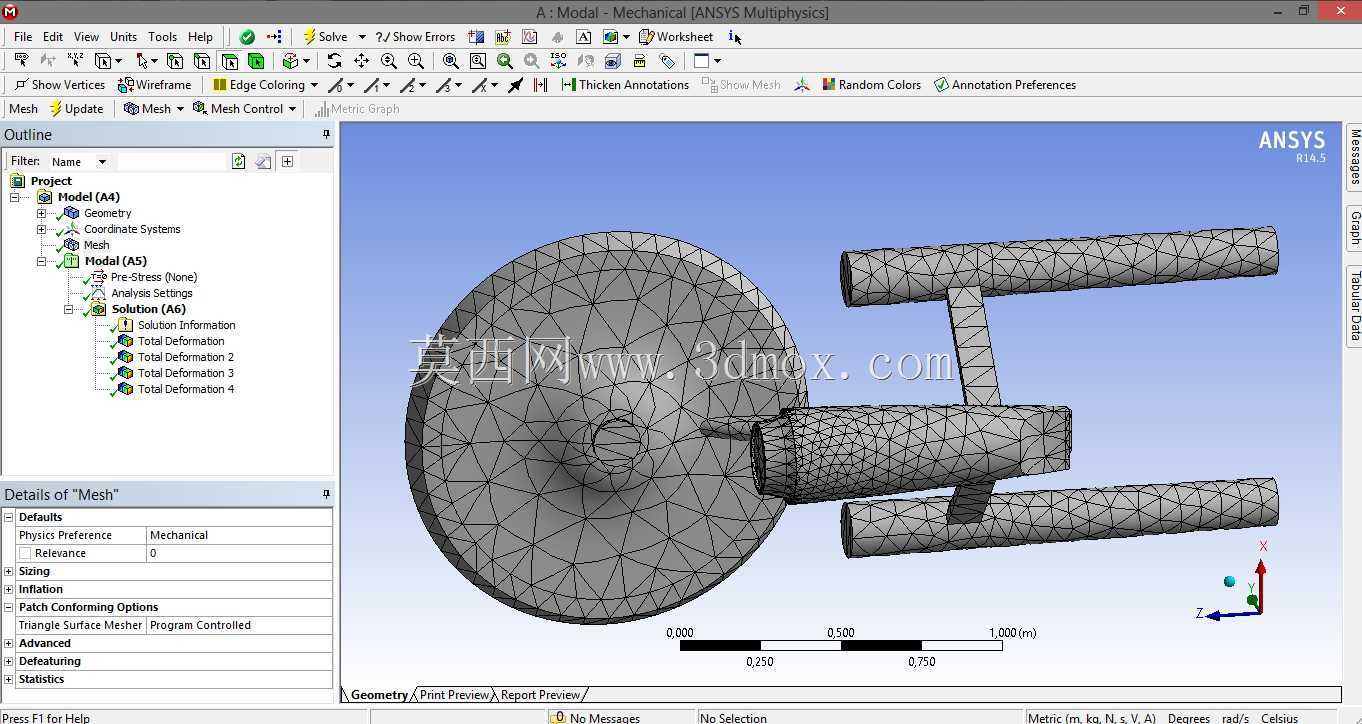Click the Outline filter text field
The width and height of the screenshot is (1362, 724).
tap(172, 161)
